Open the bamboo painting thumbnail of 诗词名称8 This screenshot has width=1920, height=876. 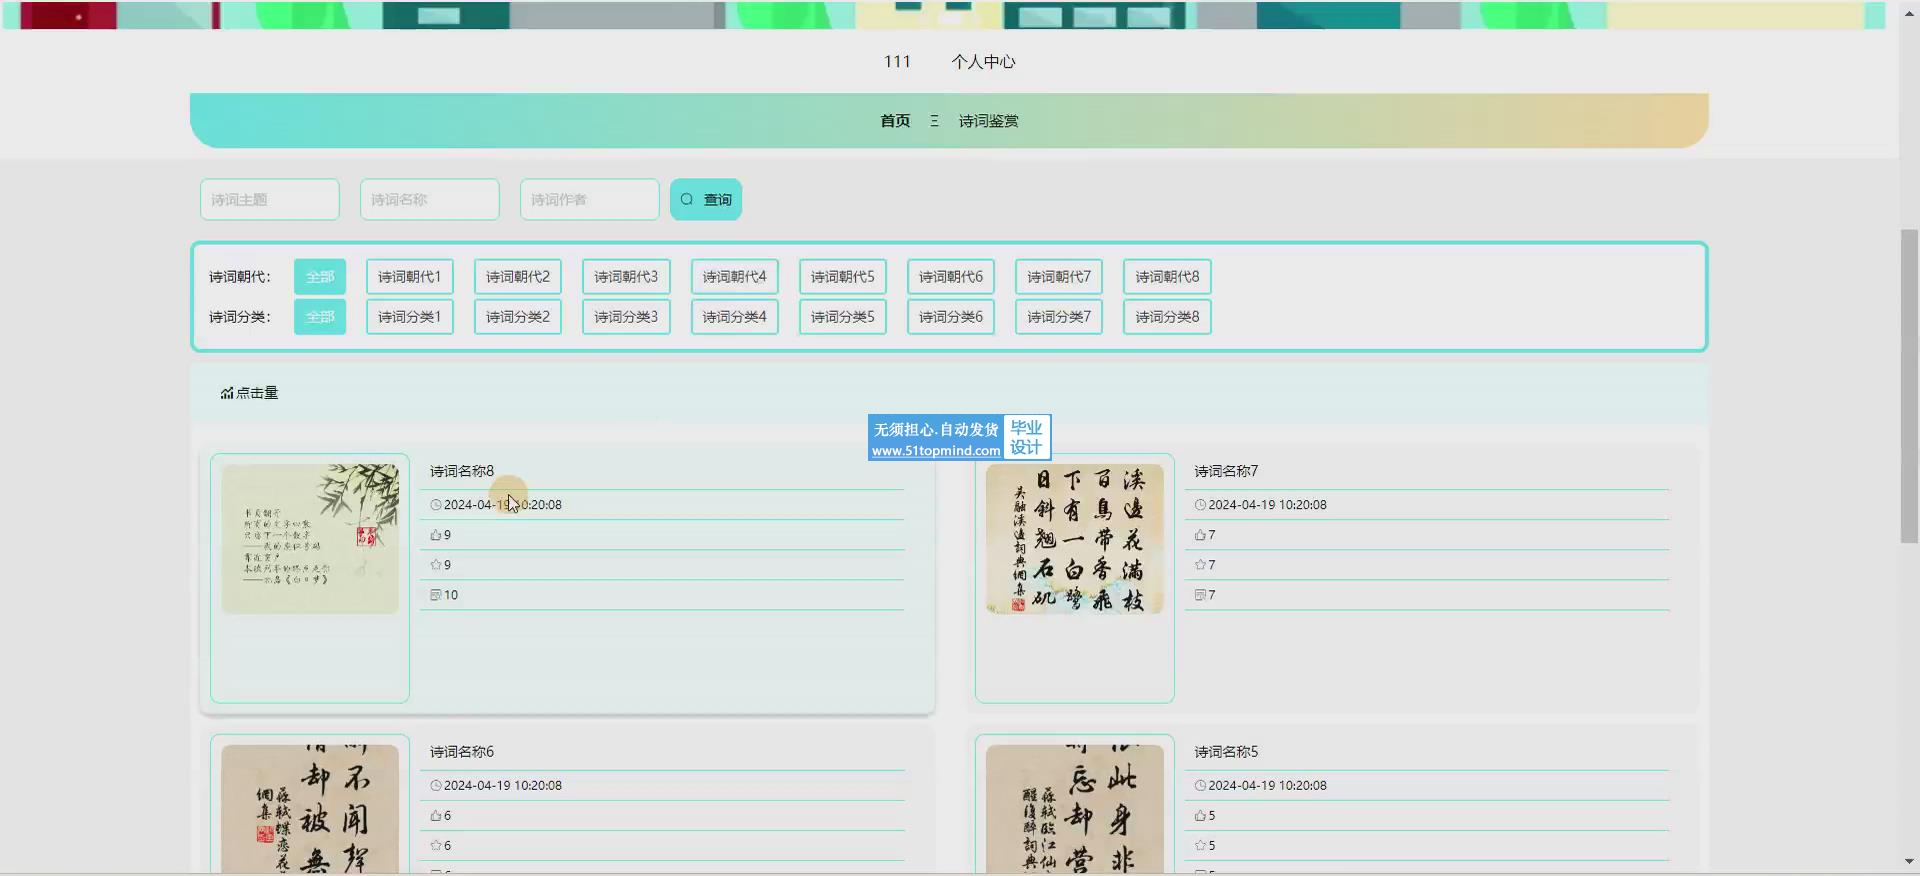[x=310, y=539]
